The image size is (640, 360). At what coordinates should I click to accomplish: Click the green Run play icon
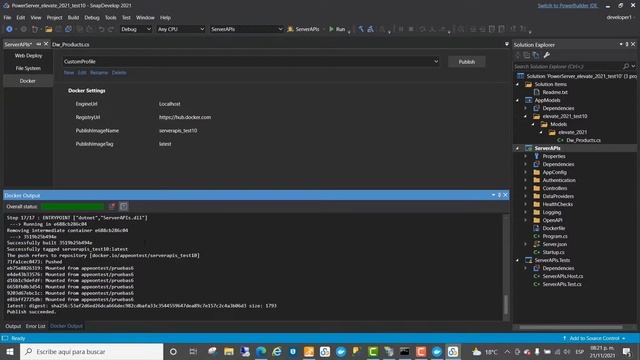[x=331, y=29]
